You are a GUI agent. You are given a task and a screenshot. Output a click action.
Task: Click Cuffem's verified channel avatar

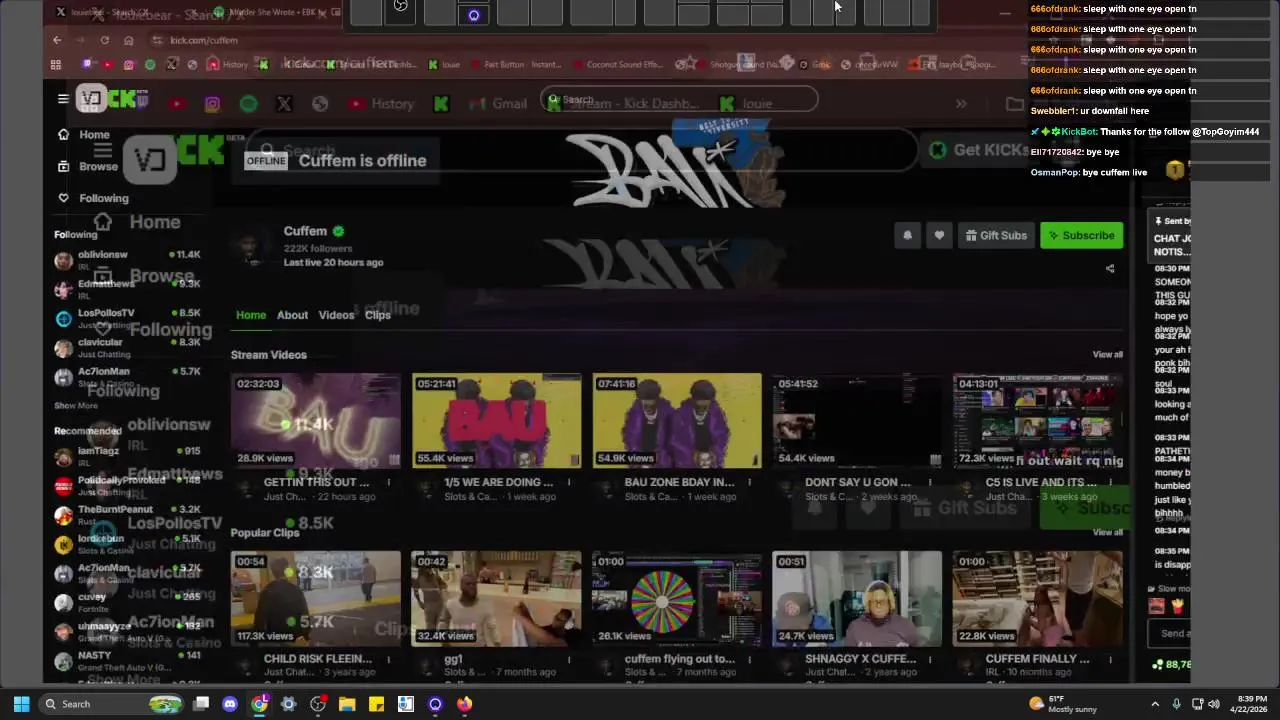point(251,246)
